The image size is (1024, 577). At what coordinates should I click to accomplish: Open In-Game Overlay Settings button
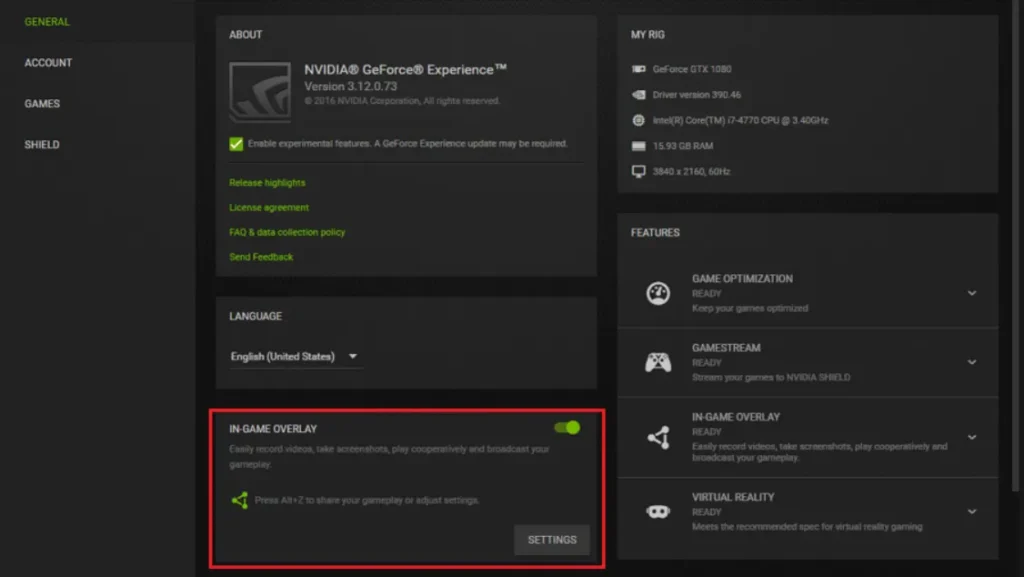tap(552, 540)
